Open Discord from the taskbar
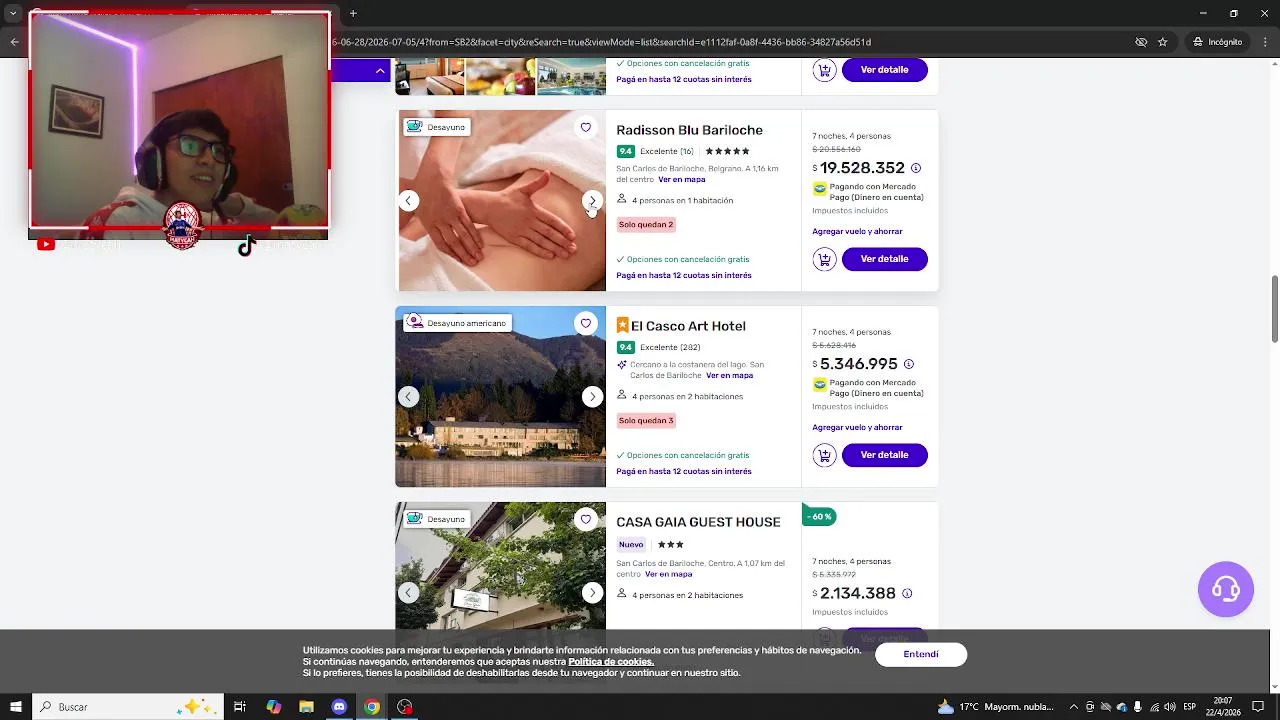 (x=339, y=707)
